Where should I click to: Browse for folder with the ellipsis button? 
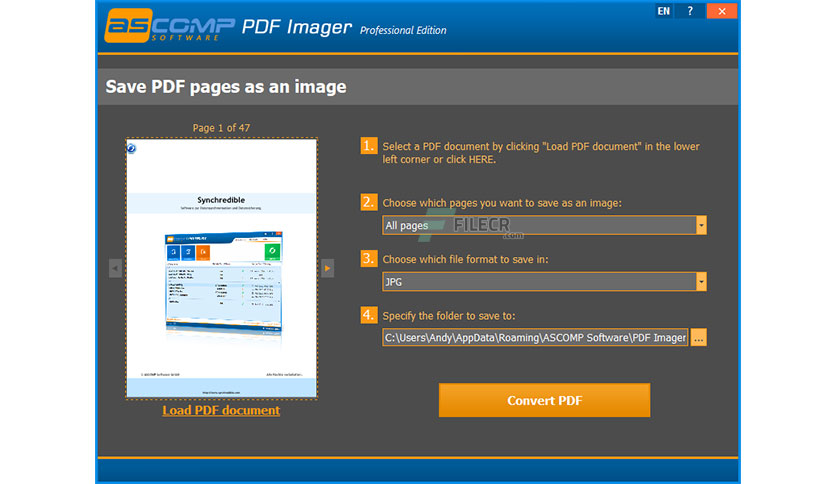(698, 337)
